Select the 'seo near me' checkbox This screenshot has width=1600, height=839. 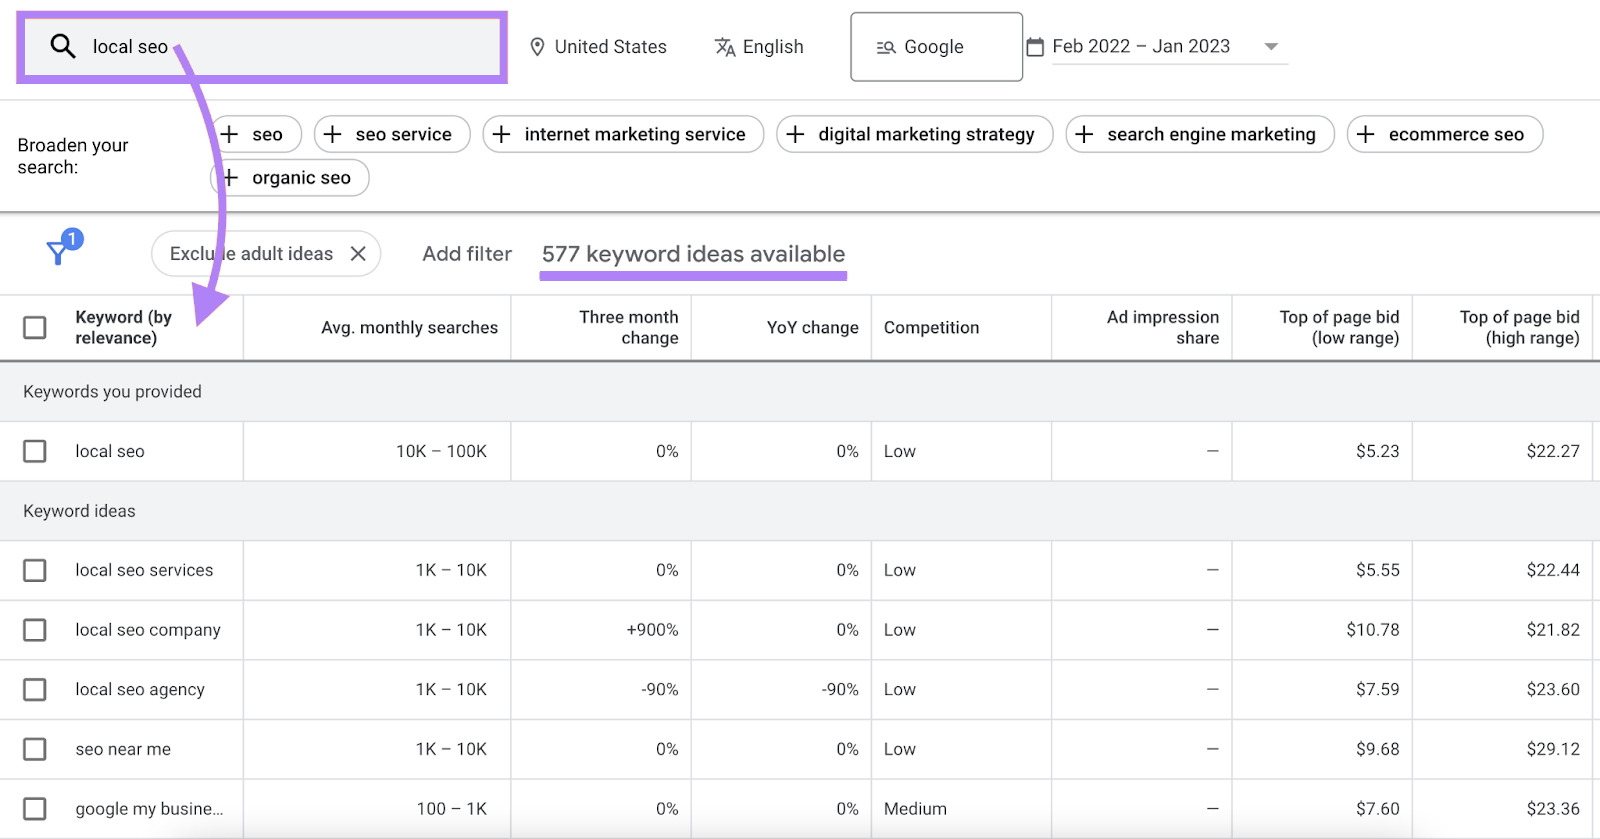click(35, 749)
